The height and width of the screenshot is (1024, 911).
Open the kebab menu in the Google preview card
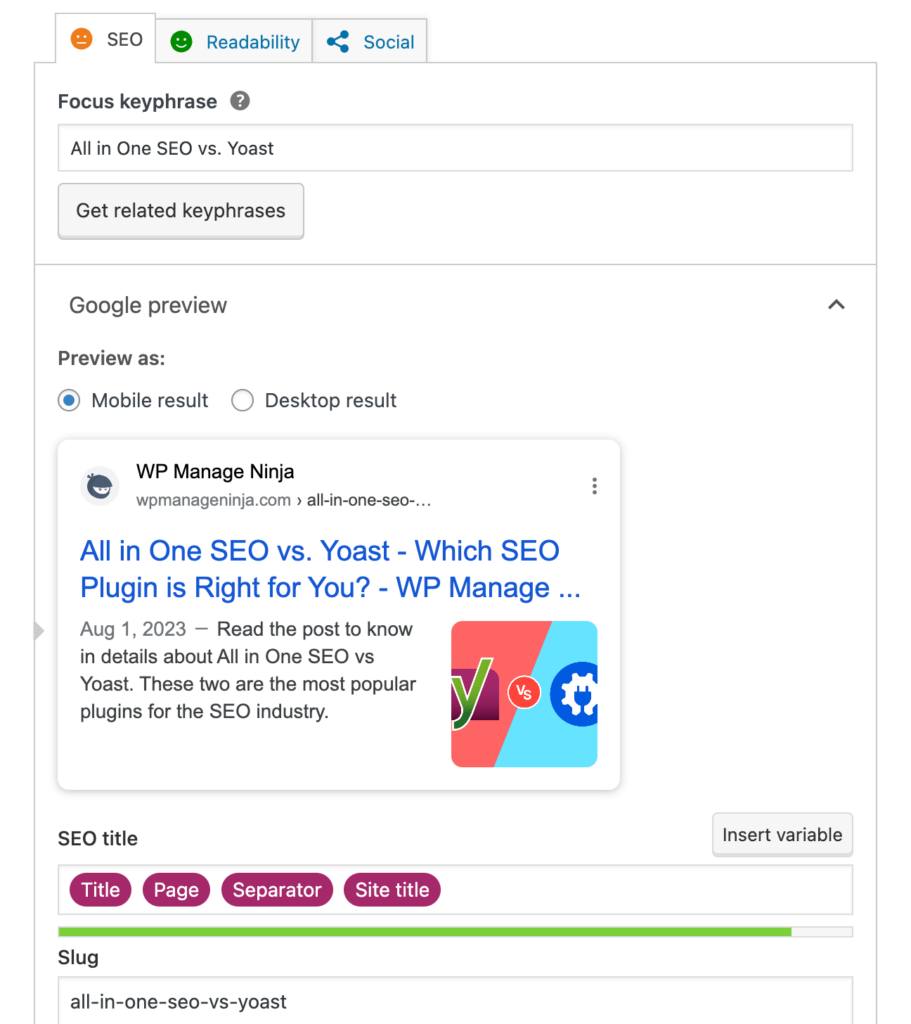(x=594, y=485)
